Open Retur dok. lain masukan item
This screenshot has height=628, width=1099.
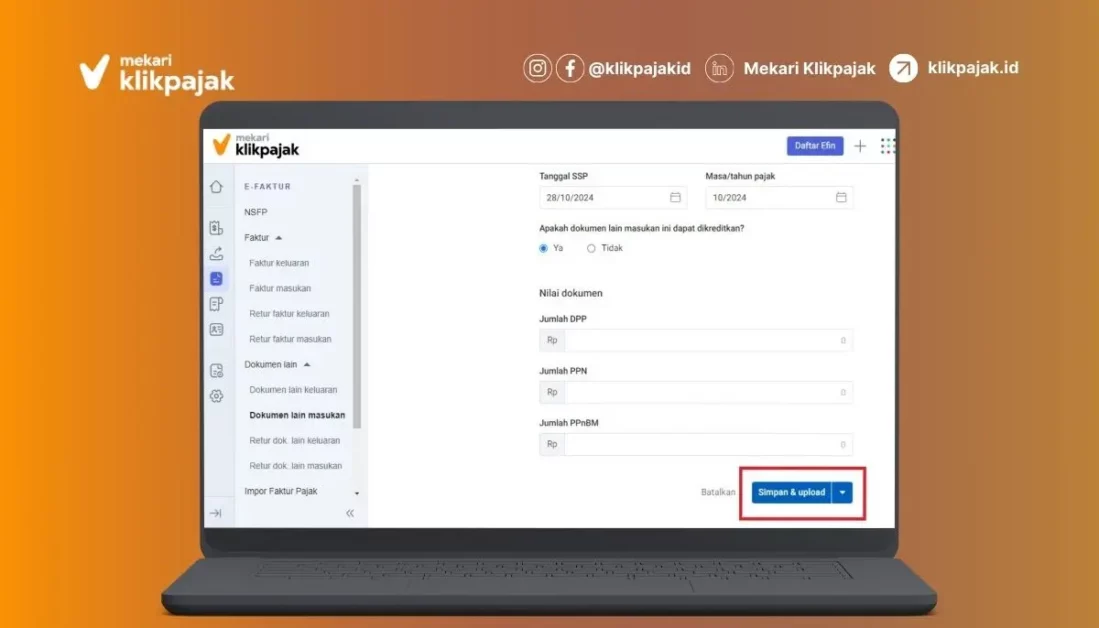click(296, 465)
